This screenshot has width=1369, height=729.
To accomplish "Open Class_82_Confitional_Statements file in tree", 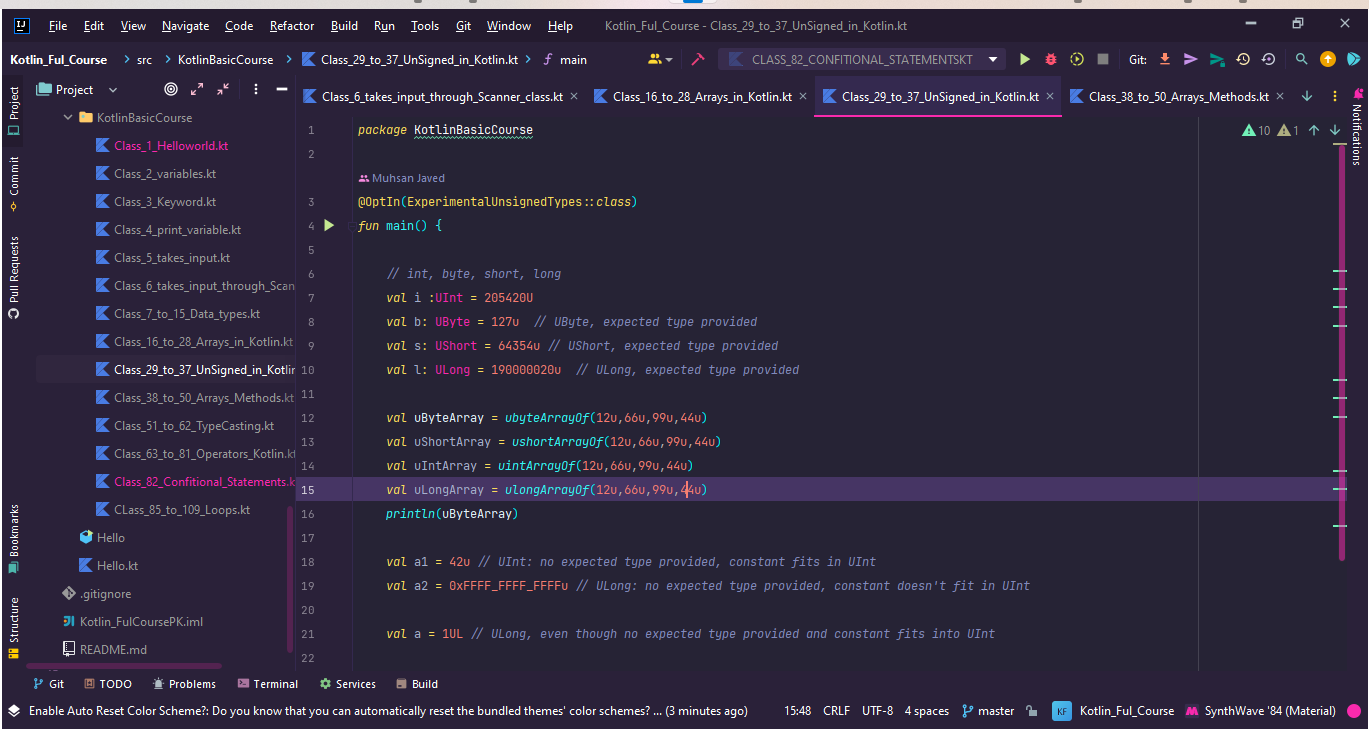I will point(204,482).
